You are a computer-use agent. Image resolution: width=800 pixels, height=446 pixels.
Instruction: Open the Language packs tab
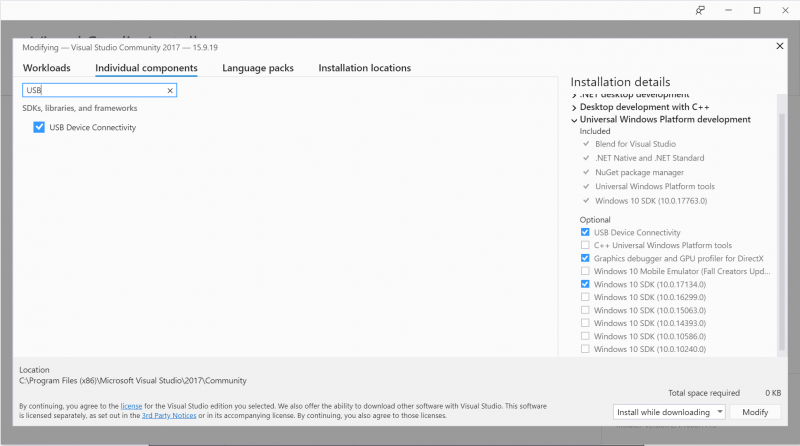click(x=258, y=68)
